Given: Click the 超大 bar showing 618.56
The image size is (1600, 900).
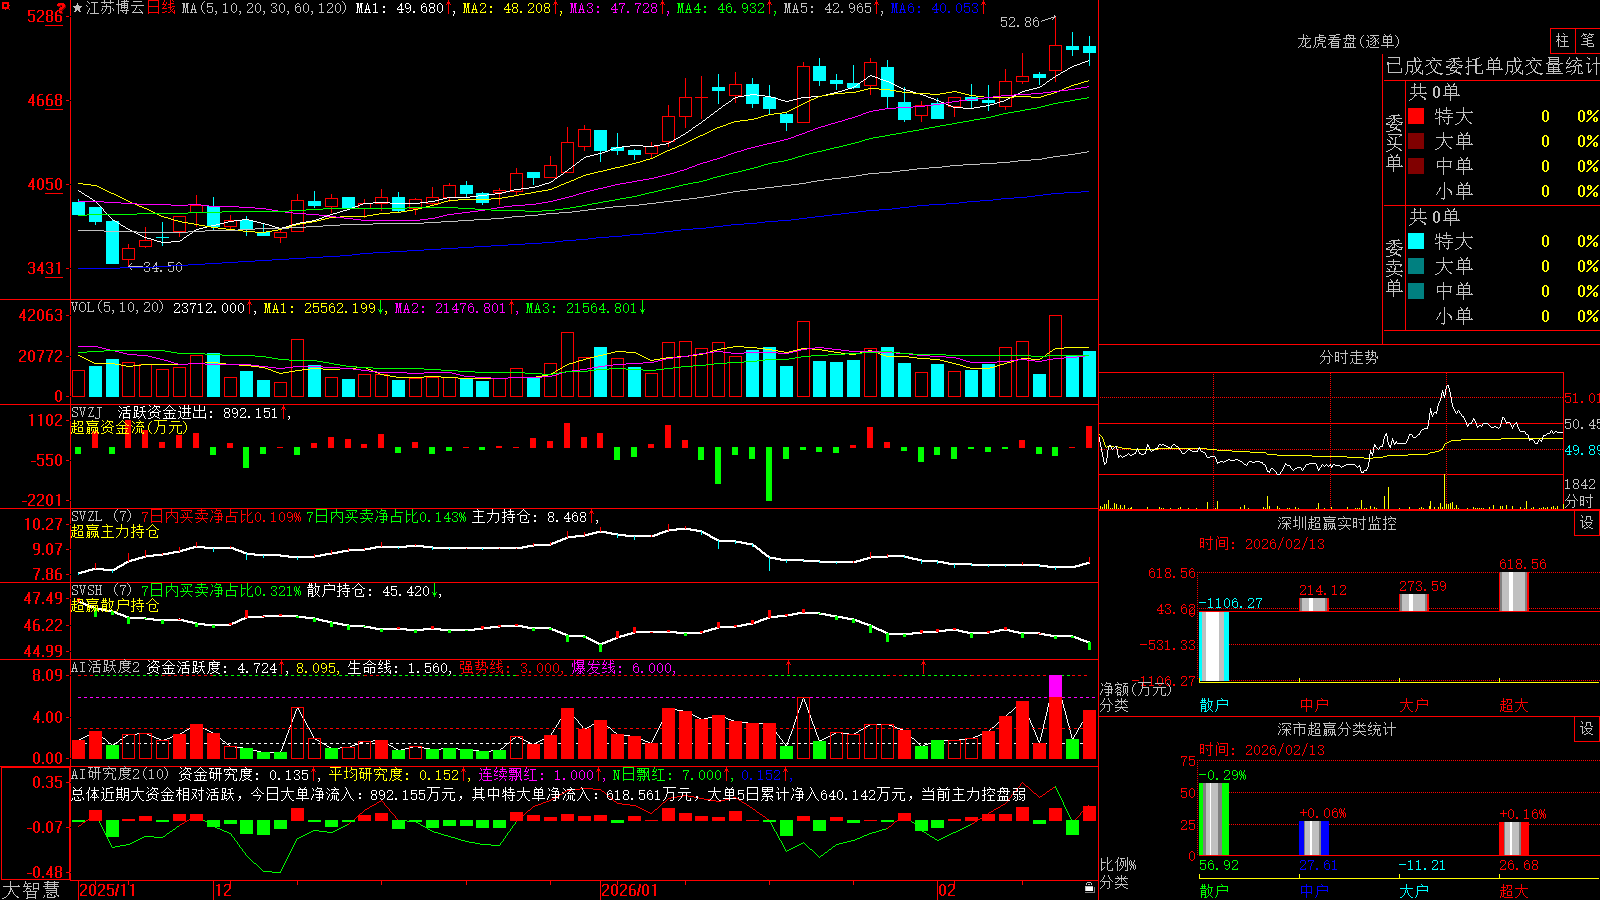Looking at the screenshot, I should click(1514, 591).
